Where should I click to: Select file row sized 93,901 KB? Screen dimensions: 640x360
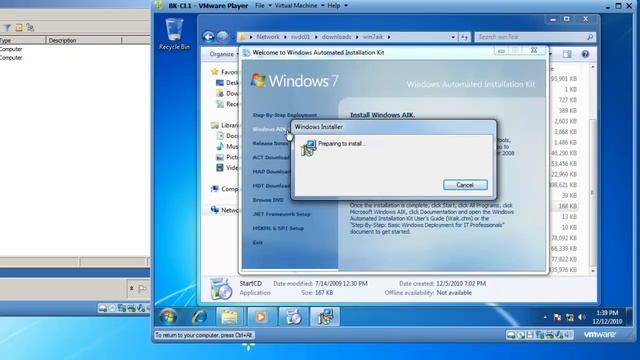point(564,79)
